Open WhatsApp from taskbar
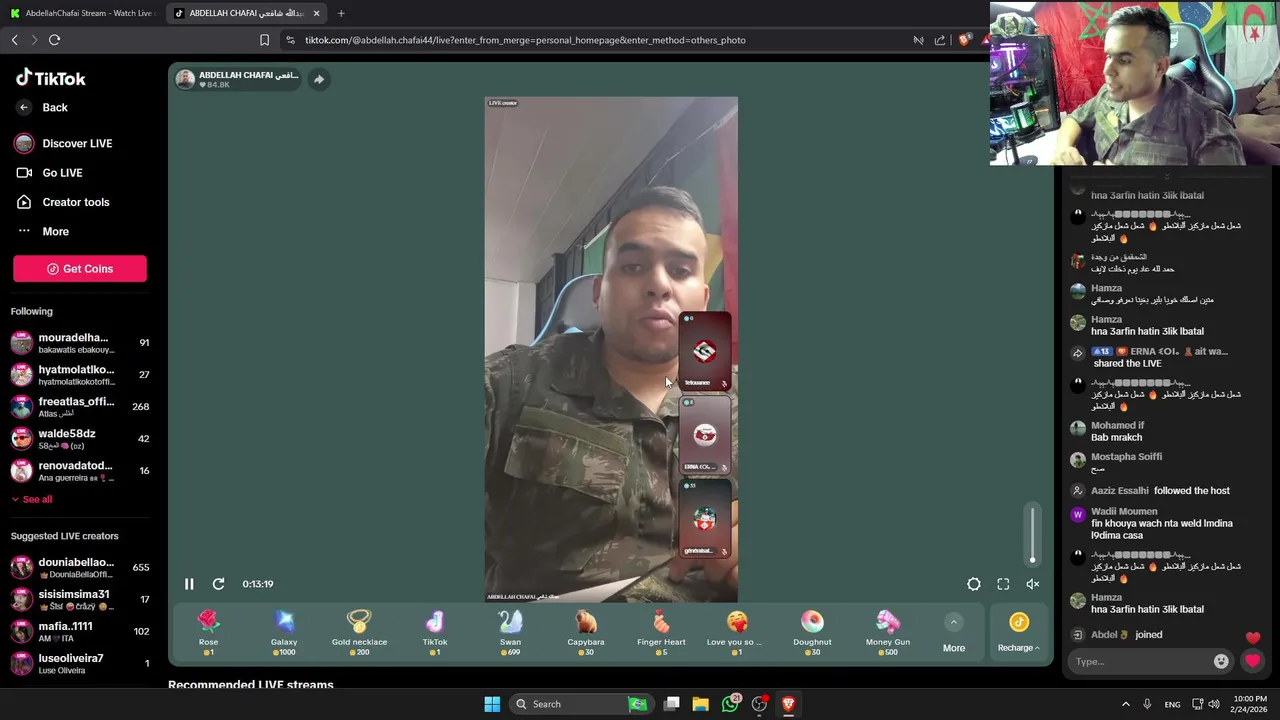 [x=730, y=704]
